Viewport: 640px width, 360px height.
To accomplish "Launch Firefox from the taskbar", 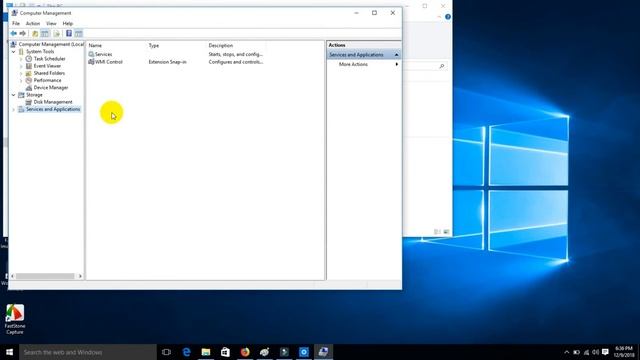I will click(245, 352).
